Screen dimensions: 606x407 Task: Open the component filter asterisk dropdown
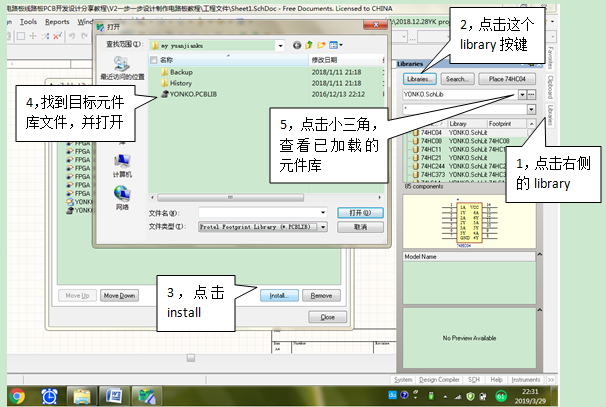tap(531, 109)
